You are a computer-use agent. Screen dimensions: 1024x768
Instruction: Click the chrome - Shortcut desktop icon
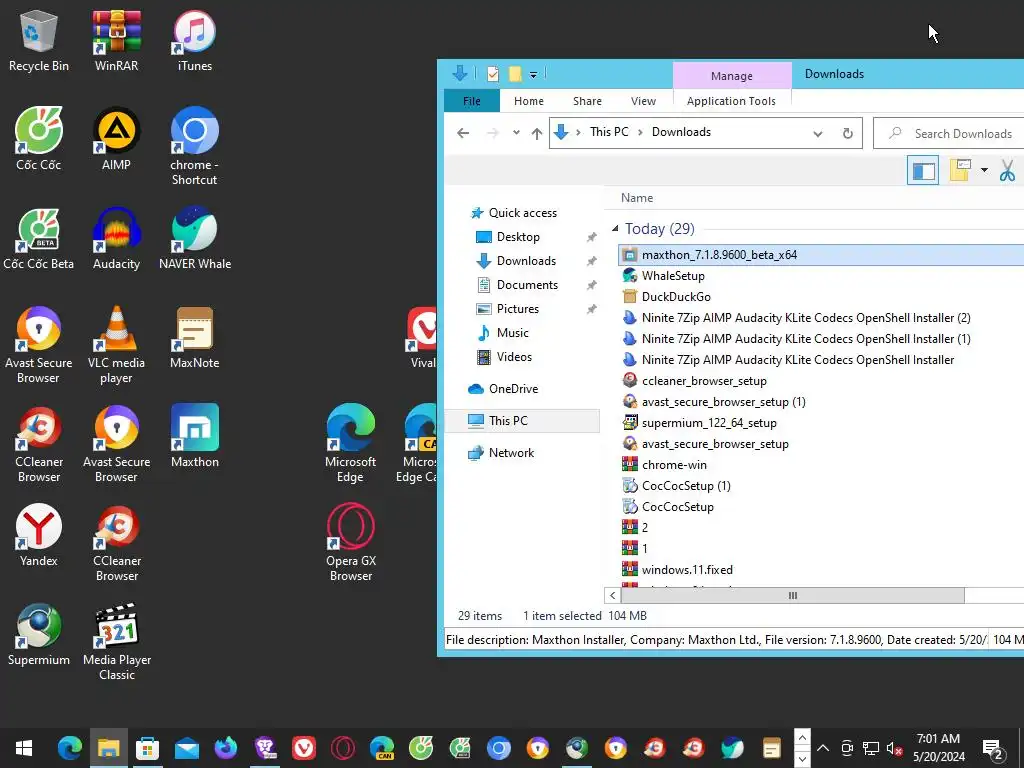coord(195,145)
